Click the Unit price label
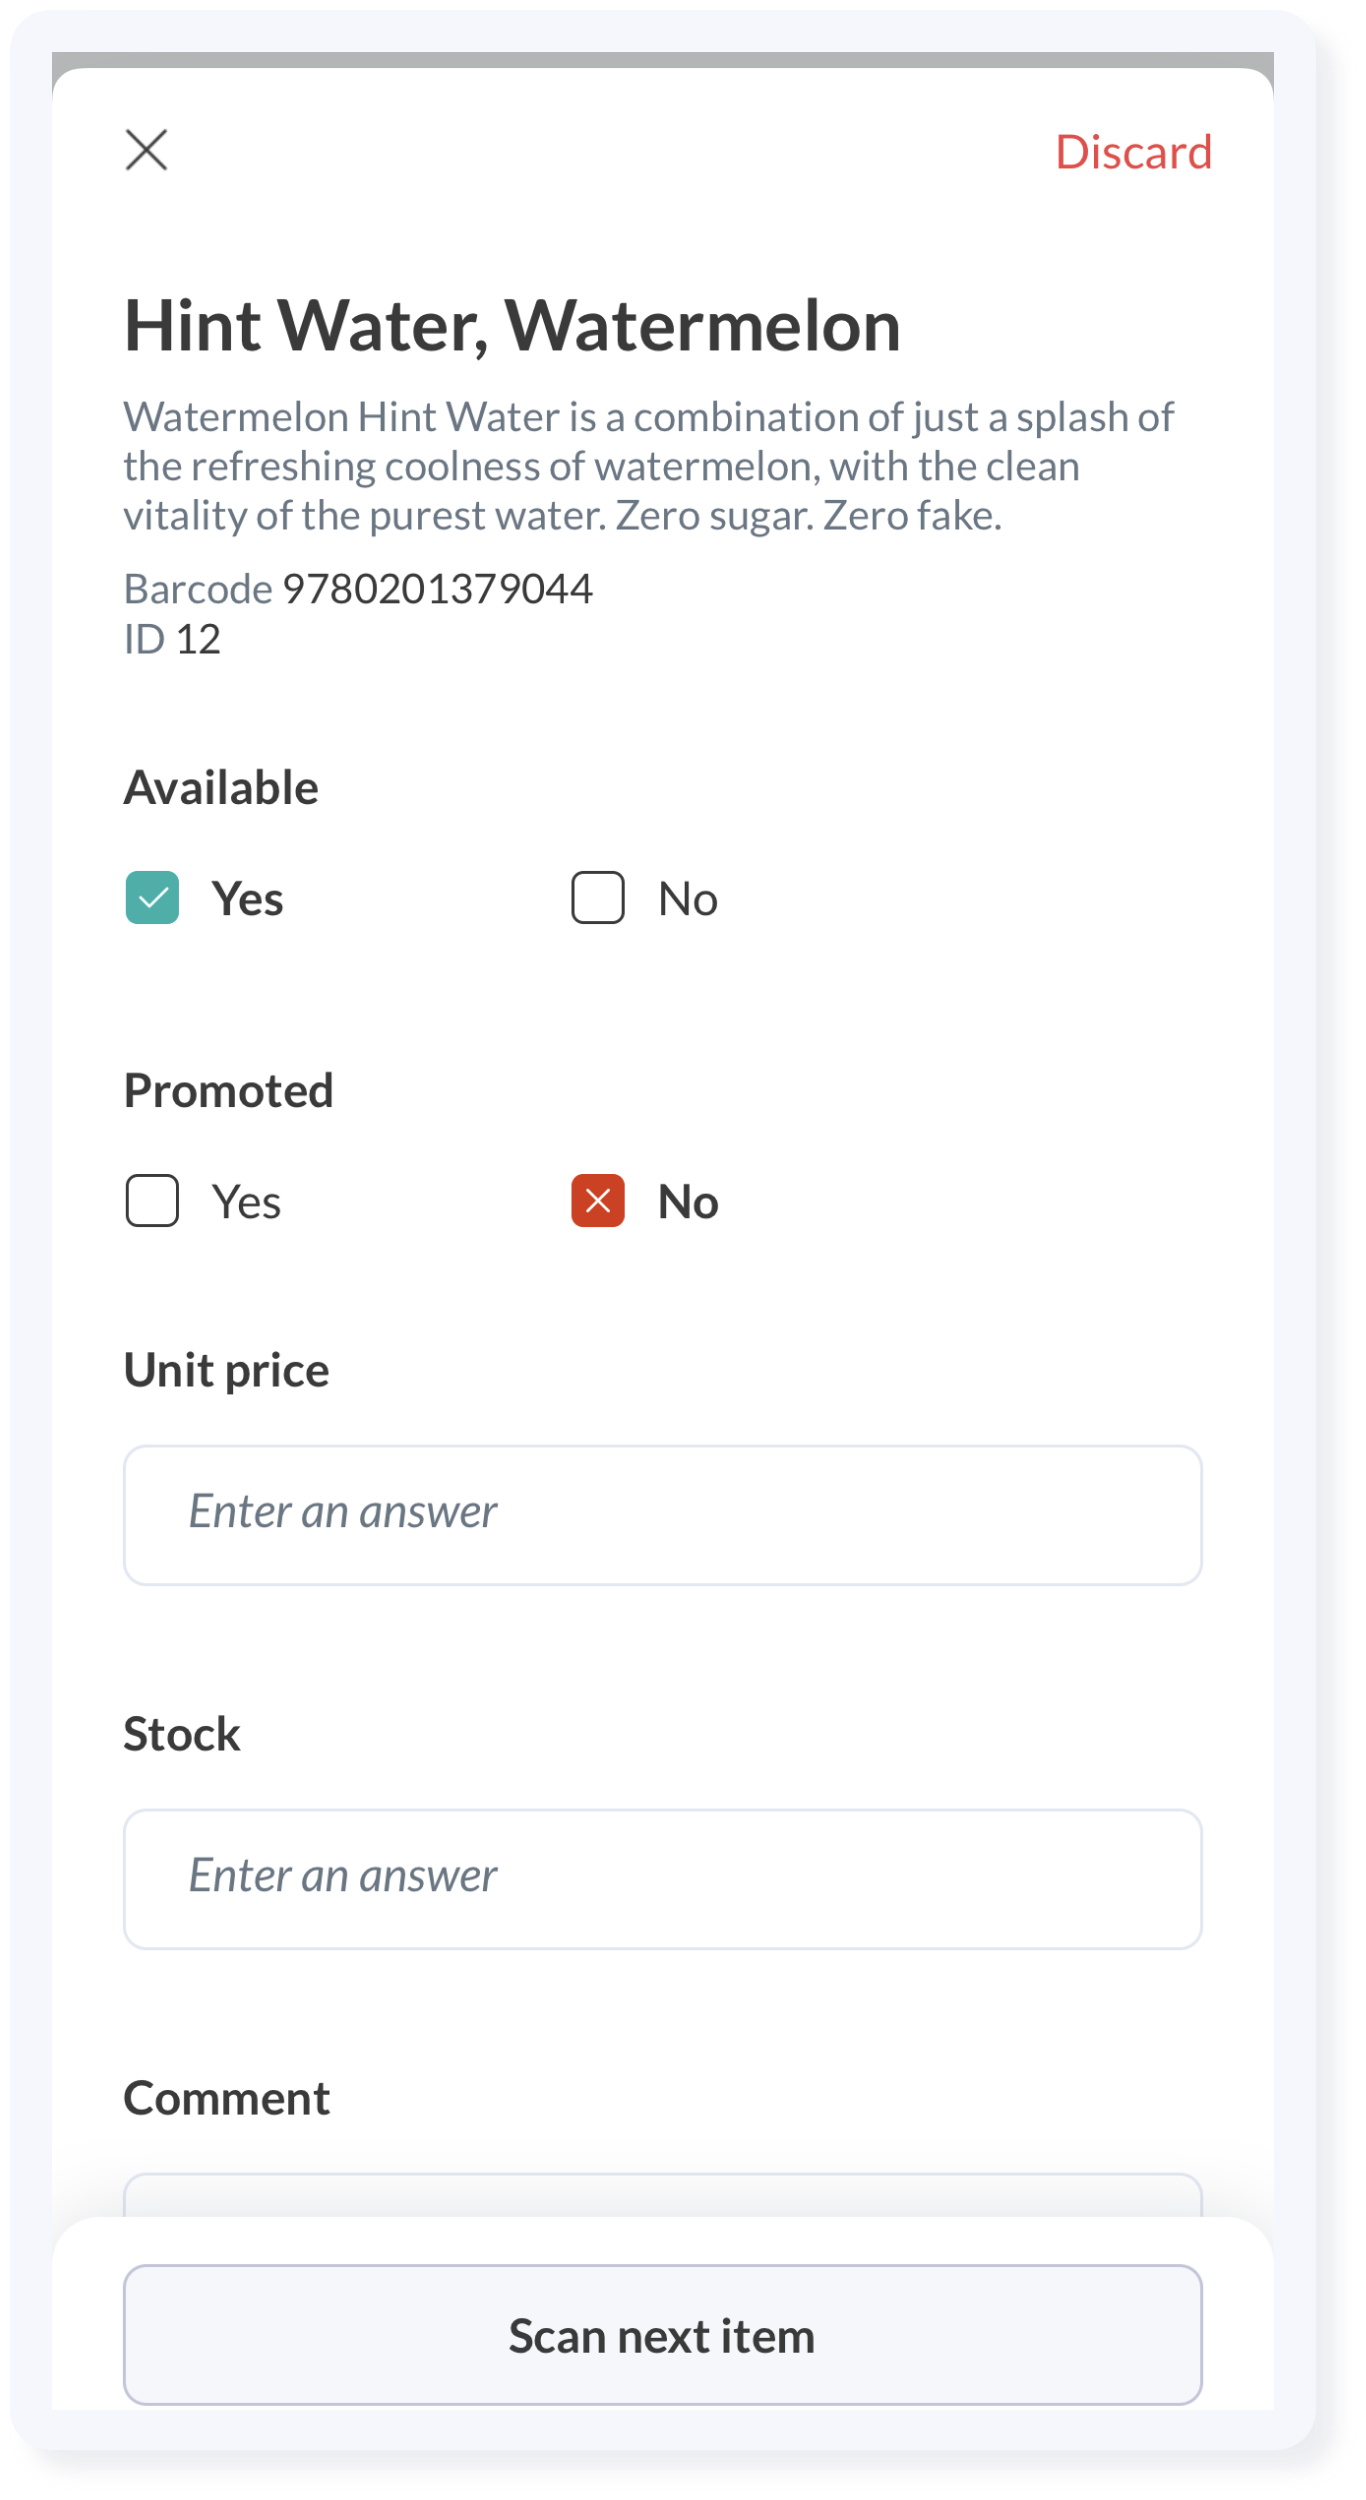Image resolution: width=1366 pixels, height=2500 pixels. pyautogui.click(x=226, y=1370)
